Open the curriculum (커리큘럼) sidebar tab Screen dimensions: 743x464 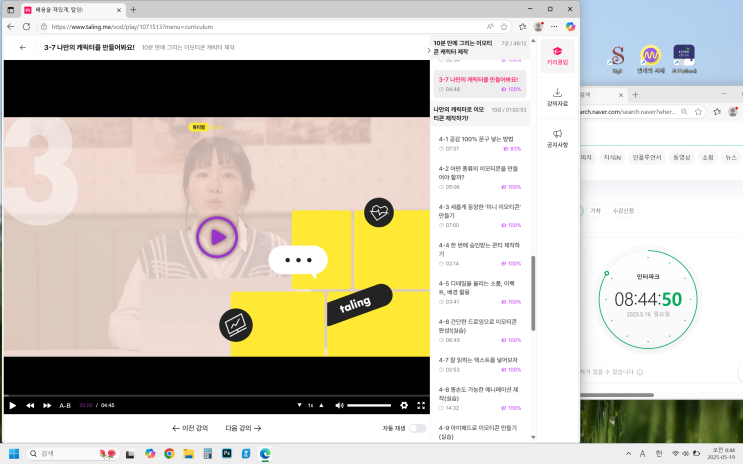point(557,56)
